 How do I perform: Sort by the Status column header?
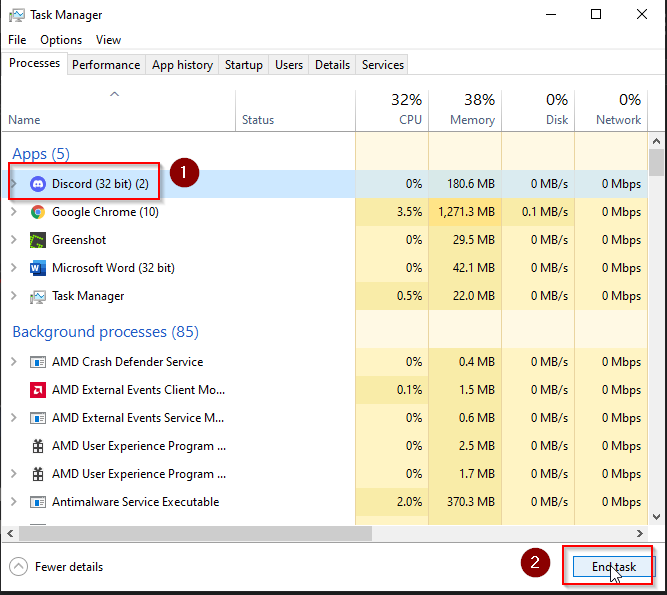click(295, 111)
